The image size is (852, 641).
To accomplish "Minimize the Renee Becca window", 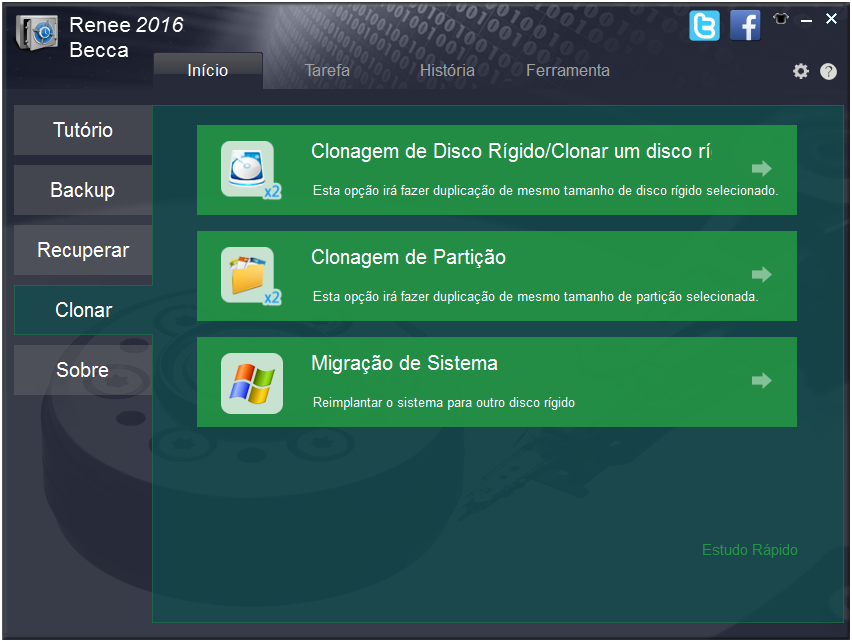I will tap(806, 21).
